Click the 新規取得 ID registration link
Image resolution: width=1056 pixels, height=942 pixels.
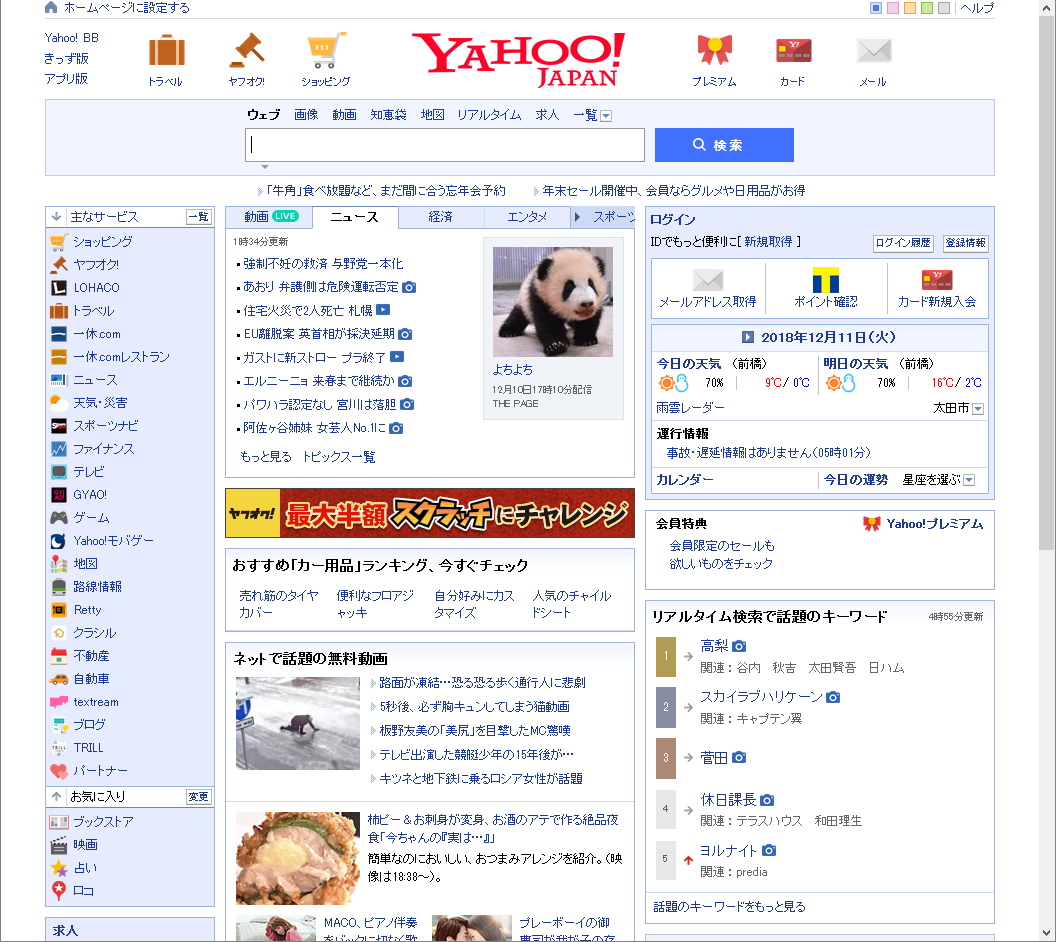pyautogui.click(x=768, y=242)
